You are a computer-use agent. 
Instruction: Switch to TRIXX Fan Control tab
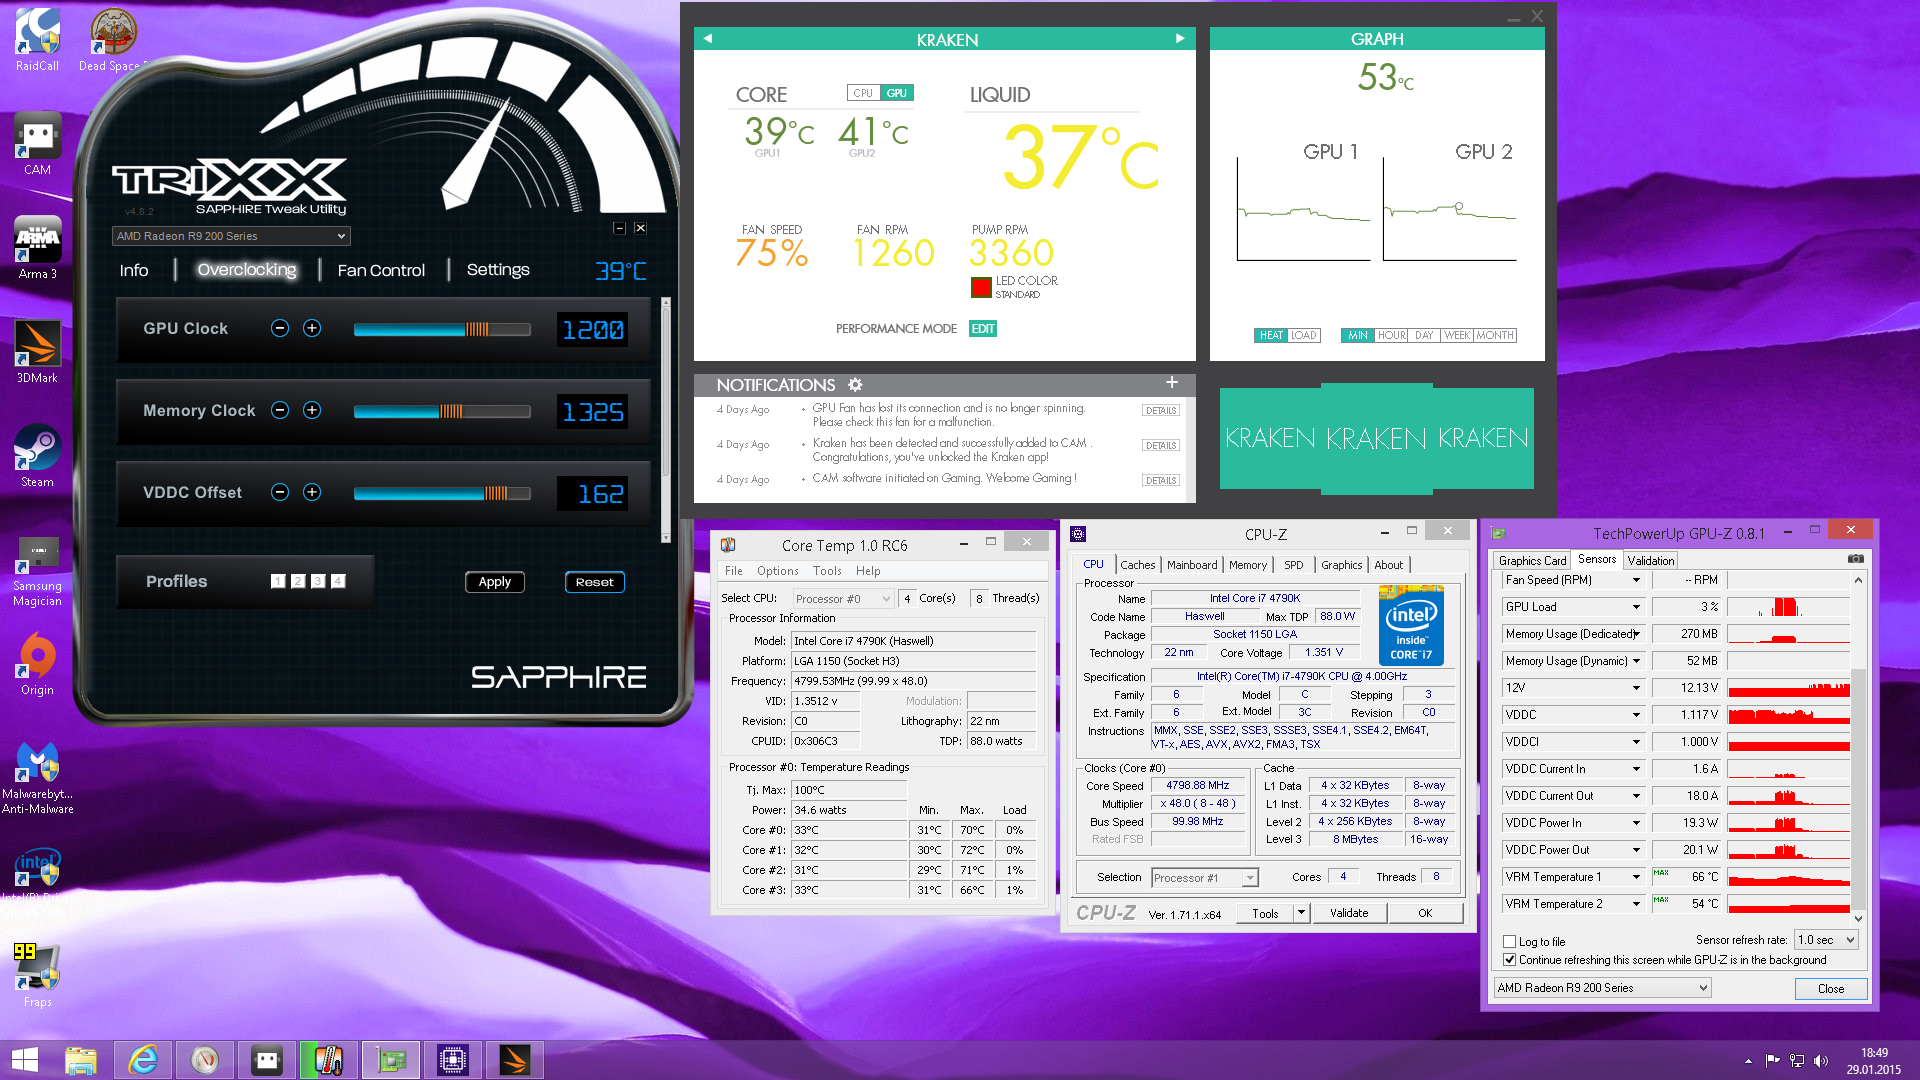point(381,270)
